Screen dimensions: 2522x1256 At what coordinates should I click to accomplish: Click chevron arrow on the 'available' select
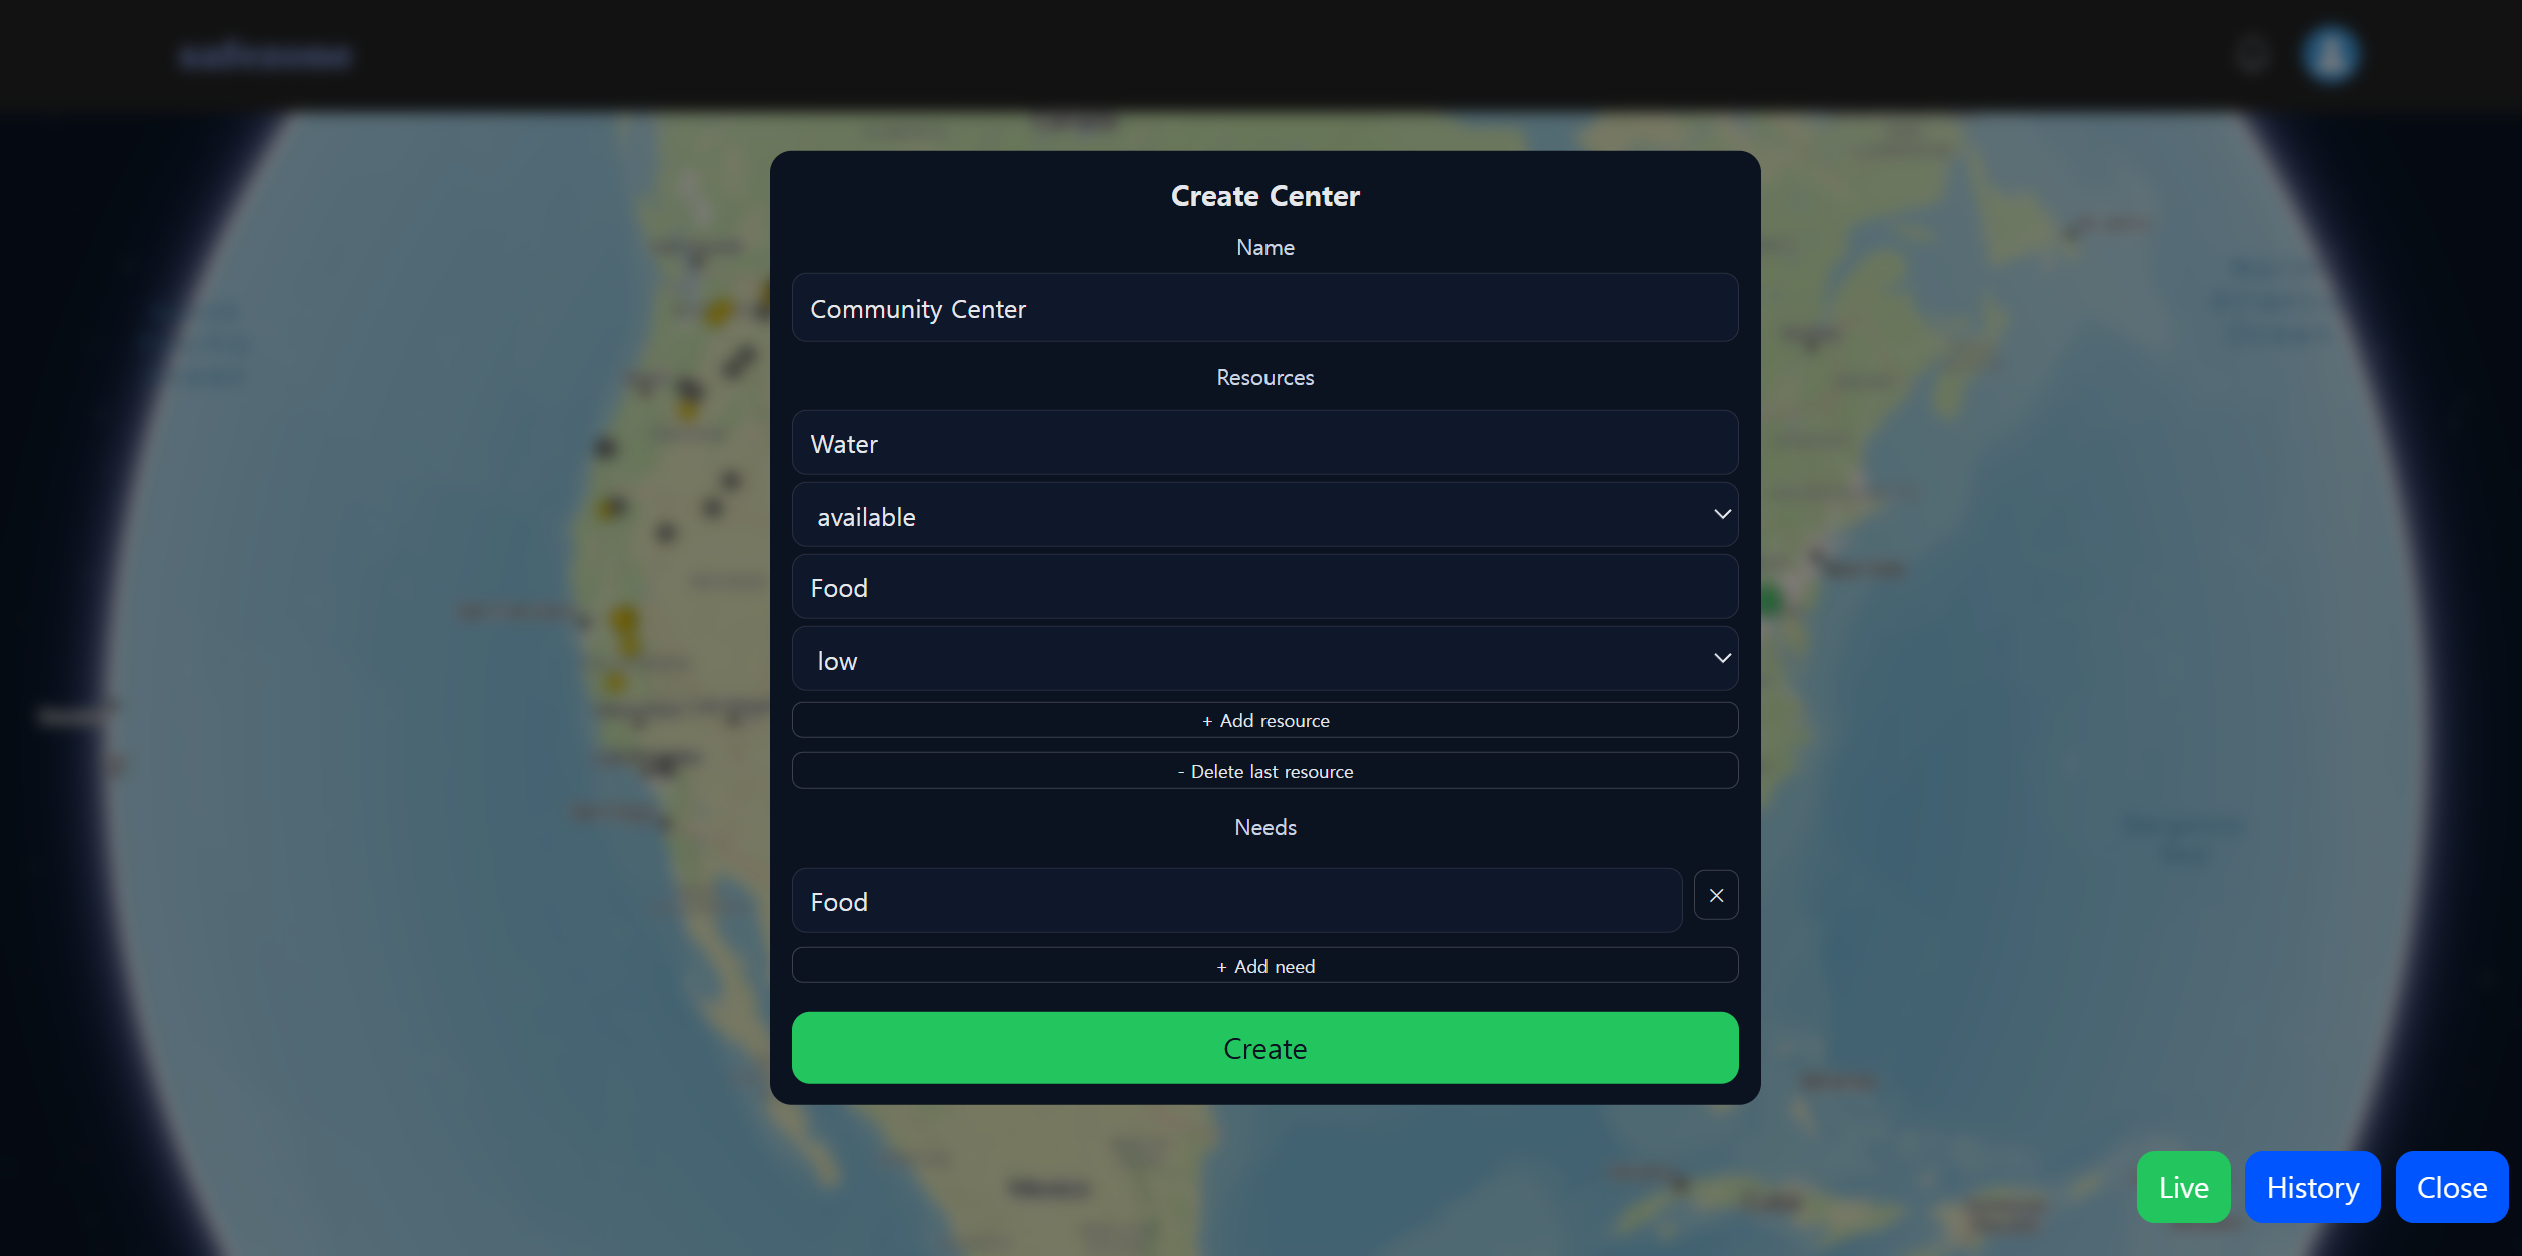coord(1722,515)
